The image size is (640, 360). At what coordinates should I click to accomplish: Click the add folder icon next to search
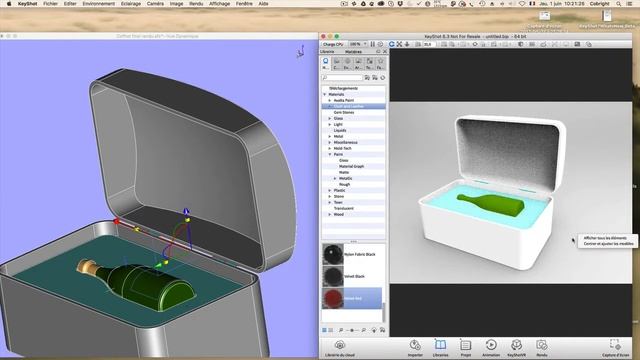click(367, 78)
